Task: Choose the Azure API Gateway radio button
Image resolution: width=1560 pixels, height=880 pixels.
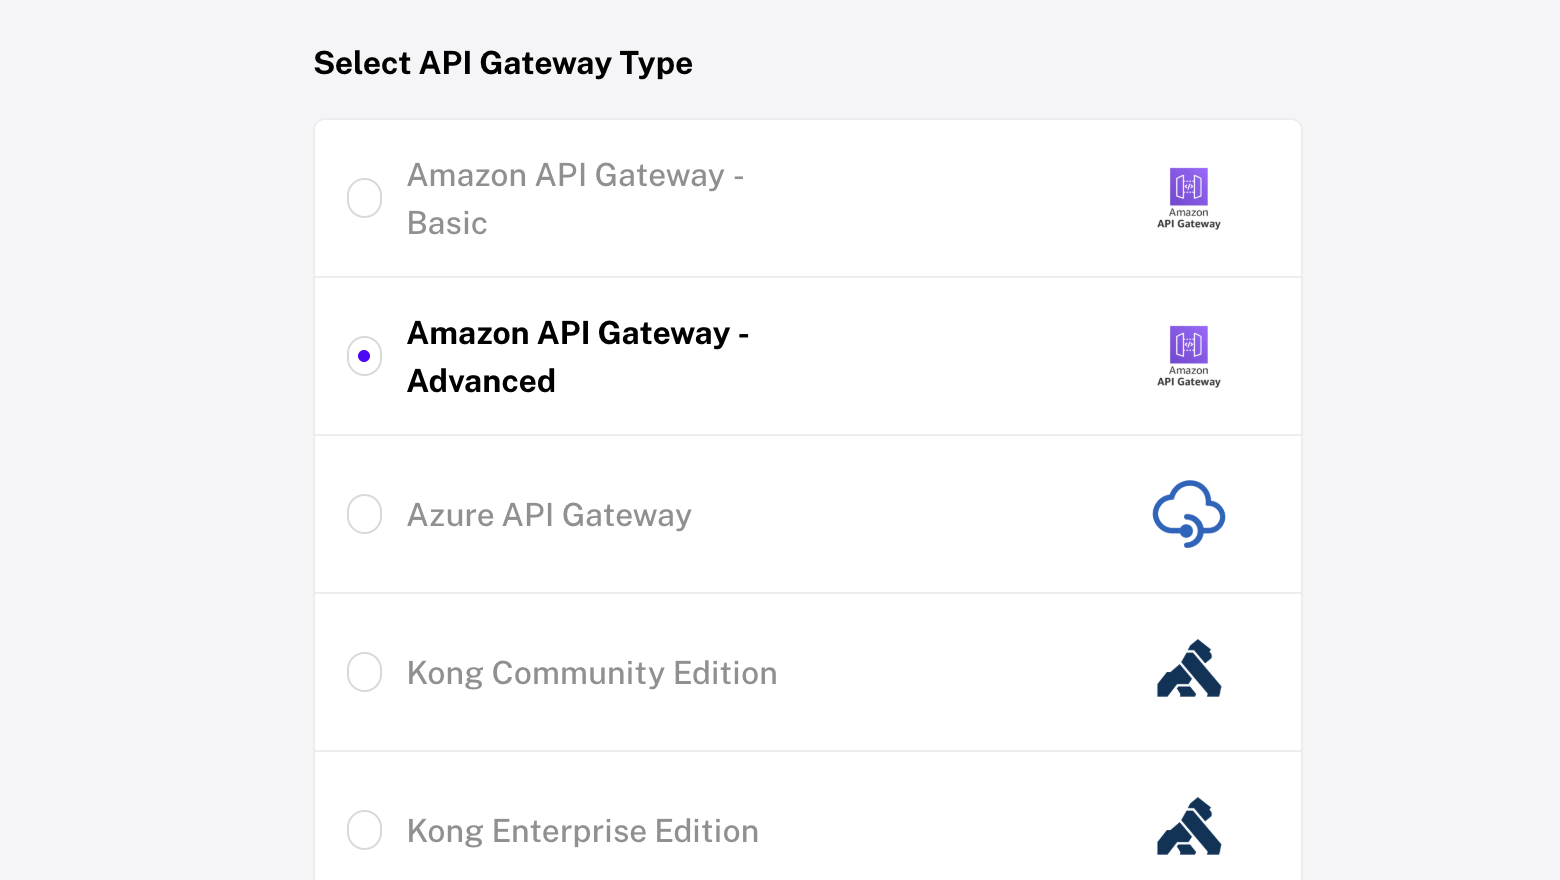Action: 364,514
